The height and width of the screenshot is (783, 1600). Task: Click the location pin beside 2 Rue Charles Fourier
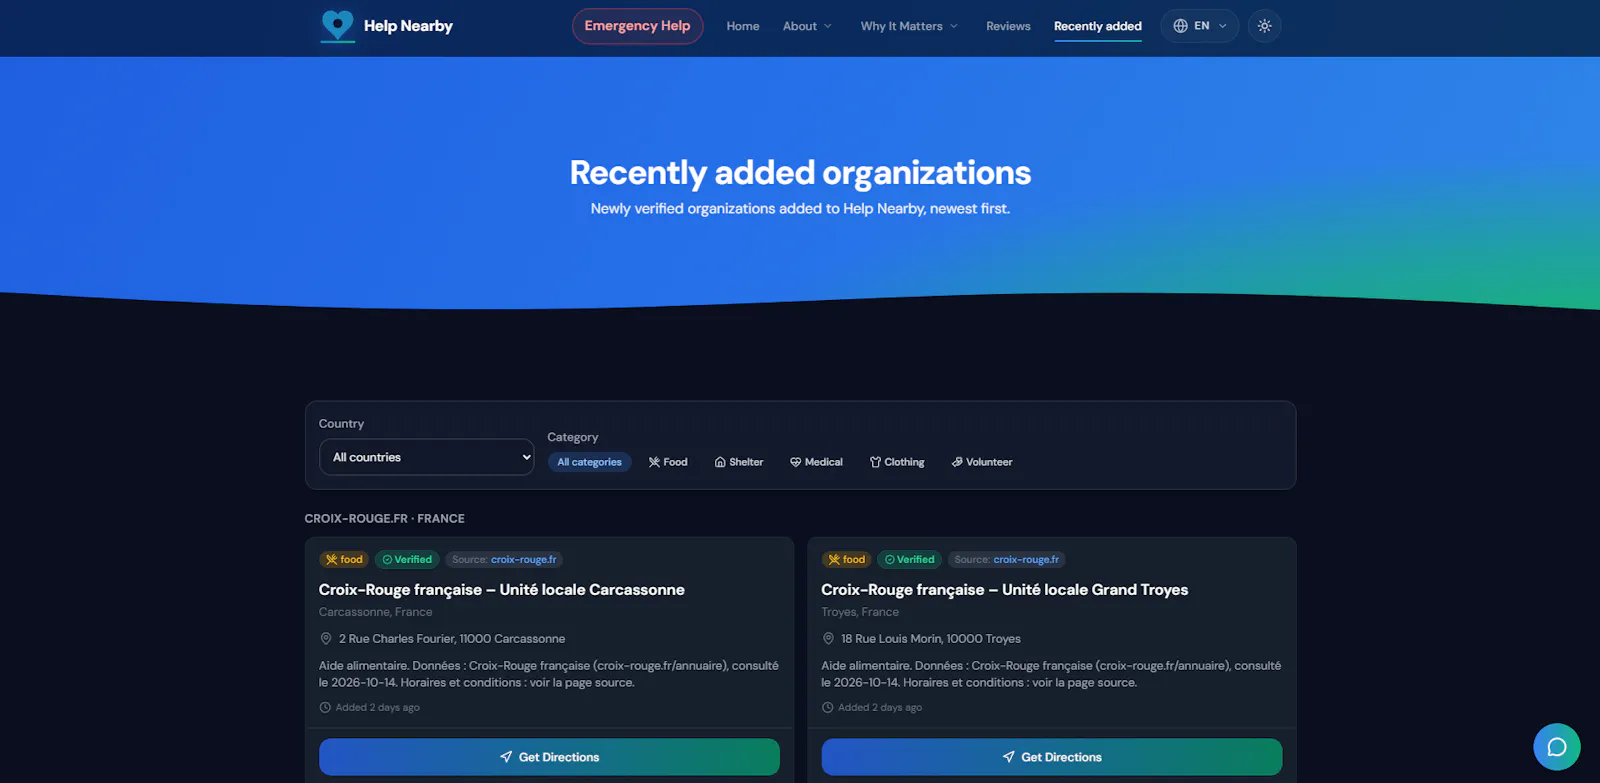click(x=326, y=638)
